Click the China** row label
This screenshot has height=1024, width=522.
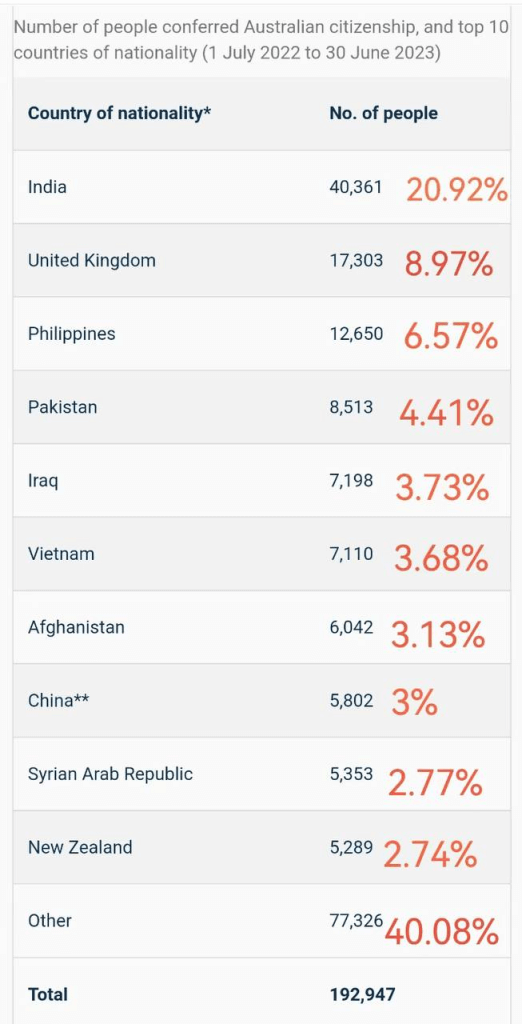59,700
